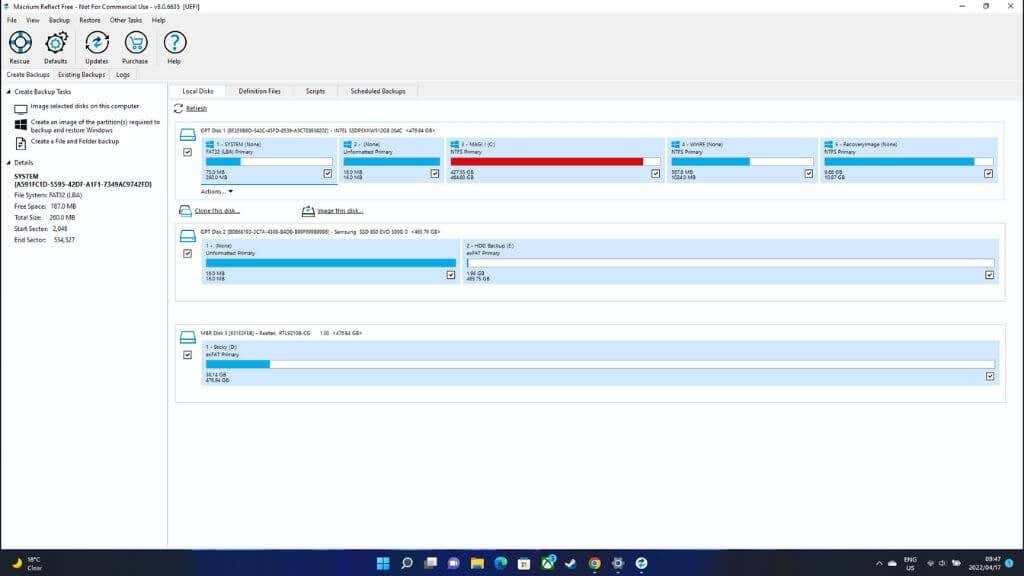Click the monitor icon for imaging selected disks
Image resolution: width=1024 pixels, height=576 pixels.
point(21,109)
